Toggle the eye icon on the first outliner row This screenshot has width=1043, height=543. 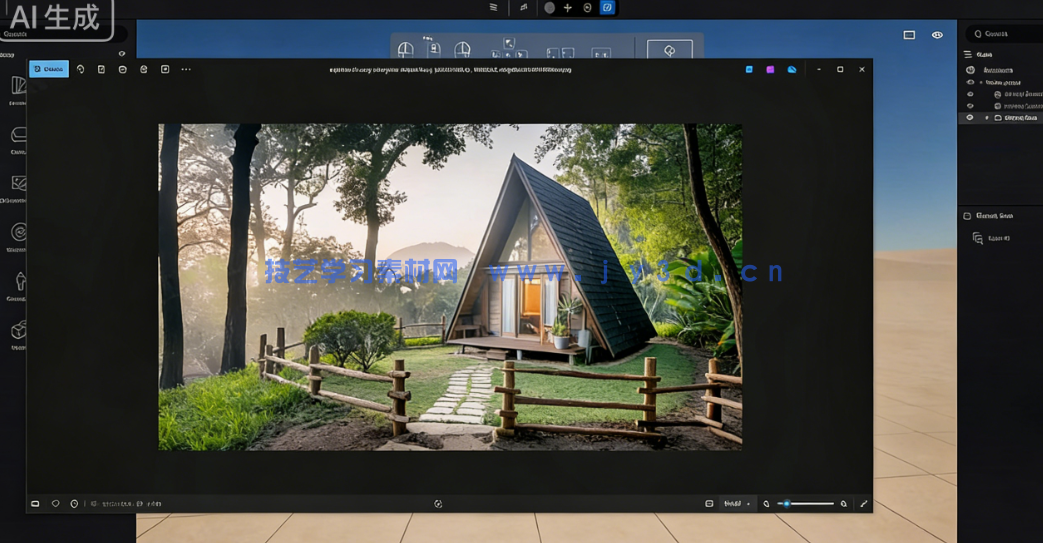coord(969,70)
